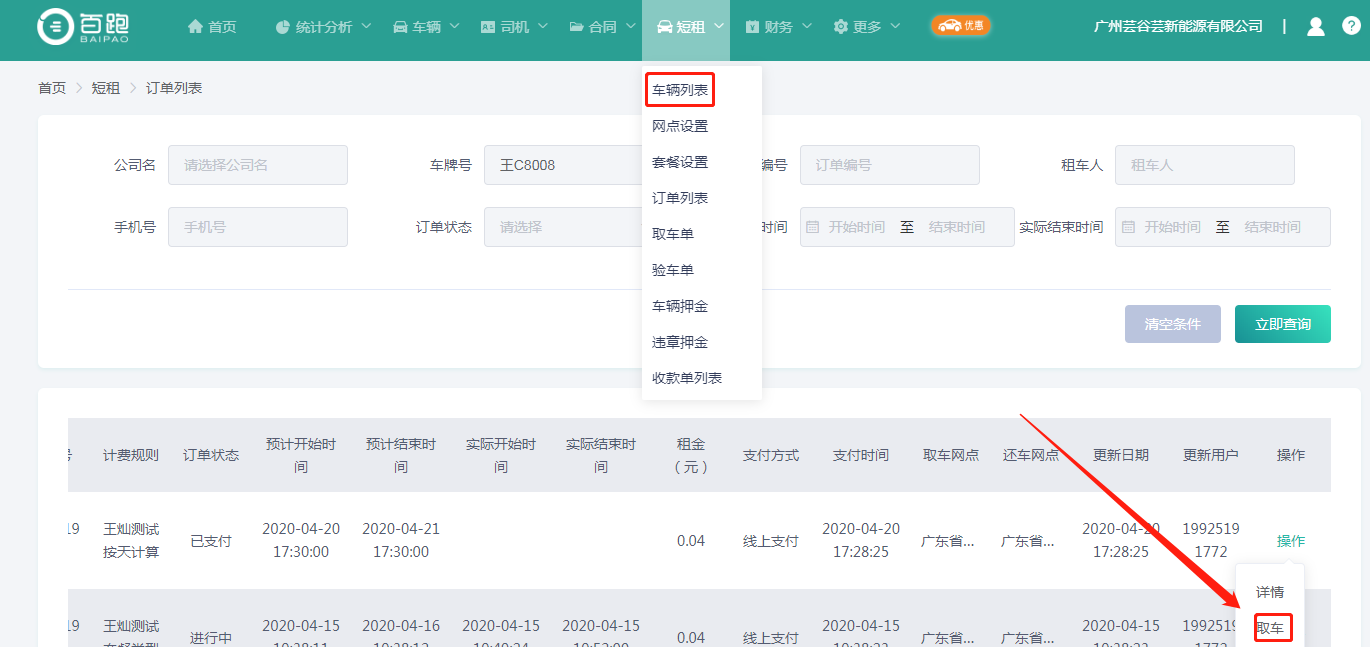This screenshot has height=647, width=1370.
Task: Click 取车 in the row action popup
Action: (x=1271, y=628)
